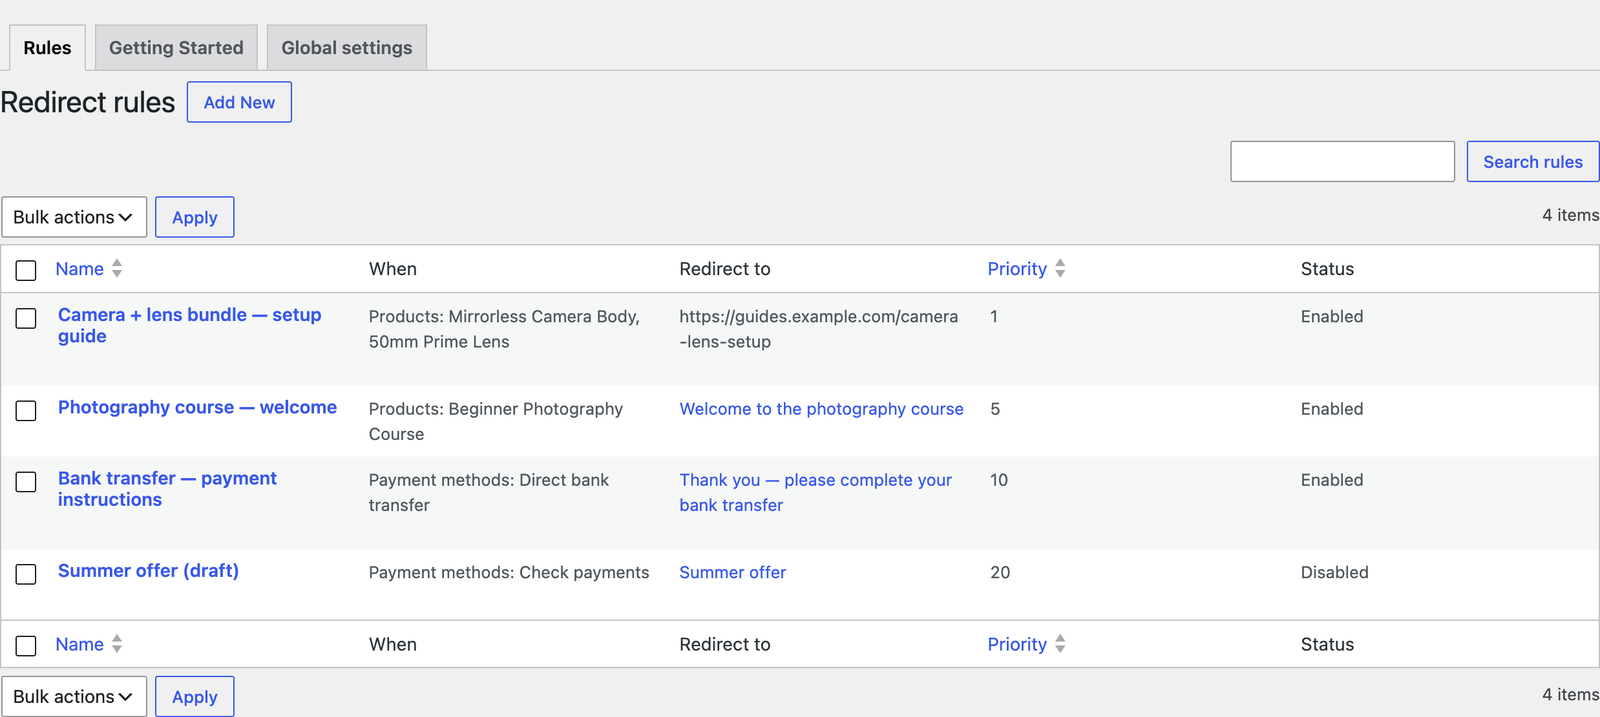Screen dimensions: 1600x717
Task: Select the Photography course rule checkbox
Action: (26, 411)
